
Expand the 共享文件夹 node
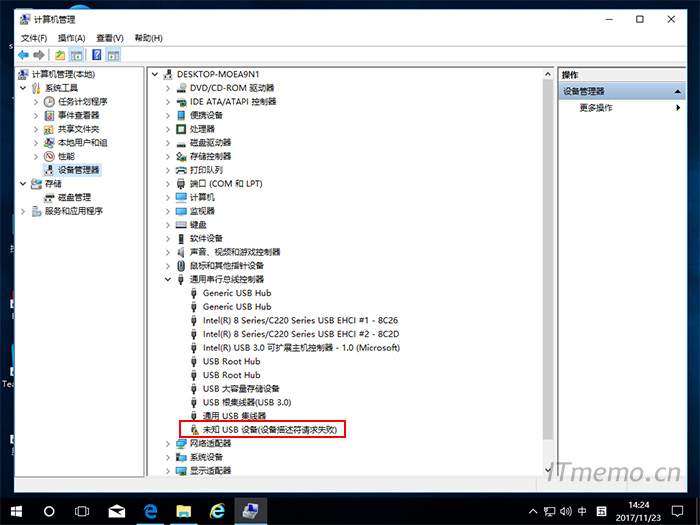point(36,129)
